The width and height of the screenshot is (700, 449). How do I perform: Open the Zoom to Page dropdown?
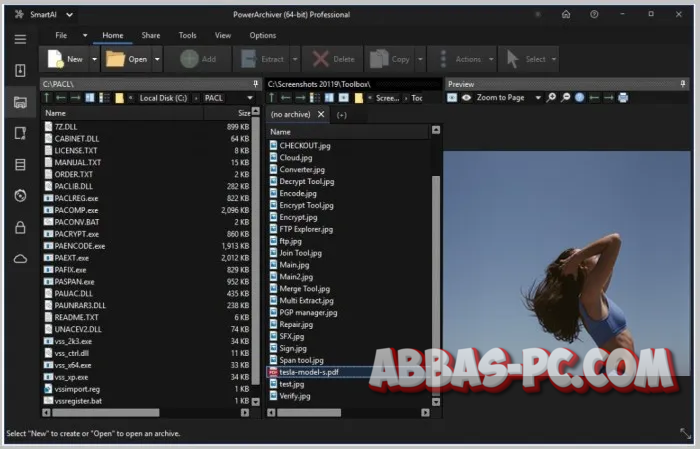pos(538,98)
